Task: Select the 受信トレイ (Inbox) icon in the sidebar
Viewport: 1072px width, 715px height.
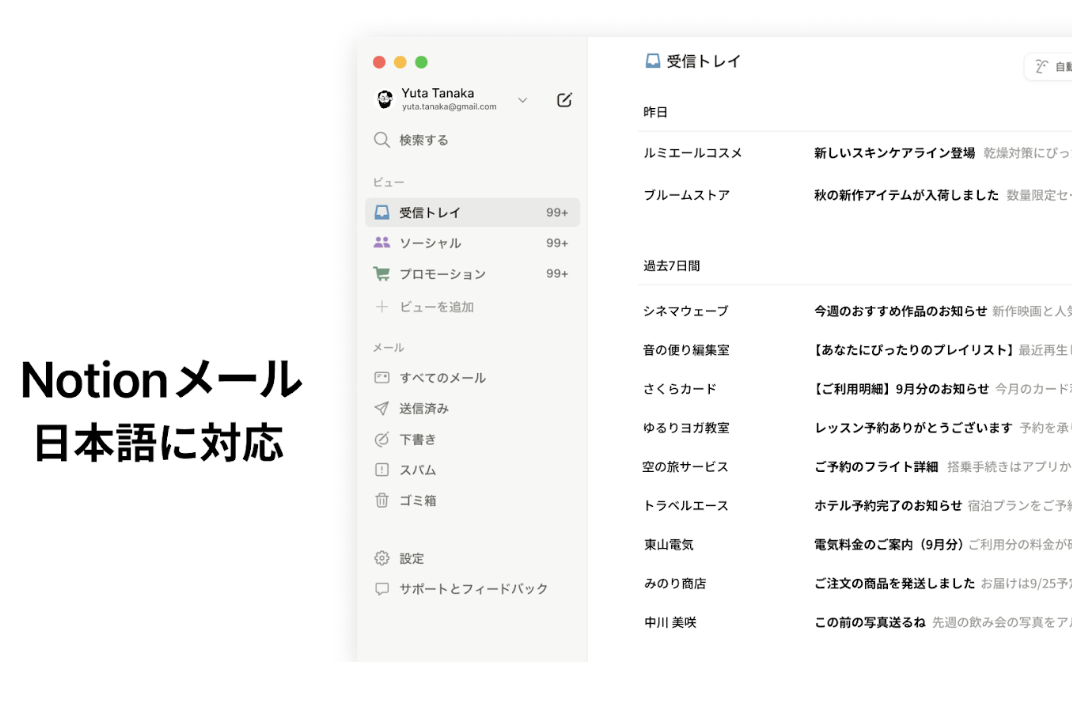Action: (x=383, y=212)
